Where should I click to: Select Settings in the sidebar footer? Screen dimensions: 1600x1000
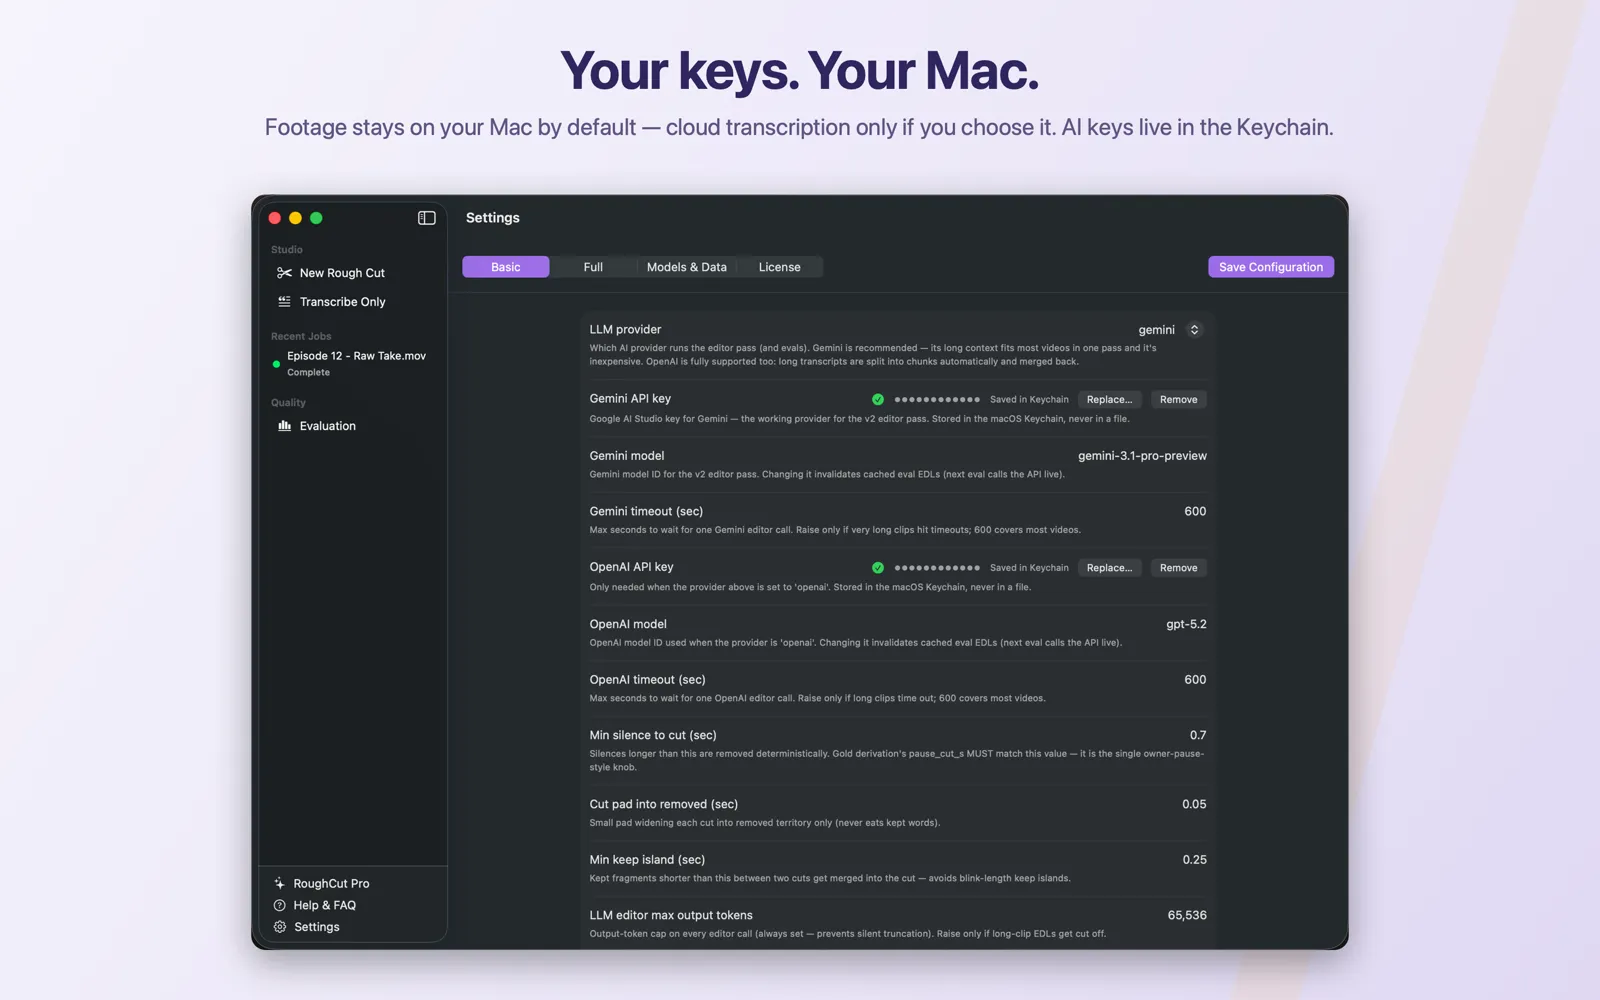(x=316, y=927)
